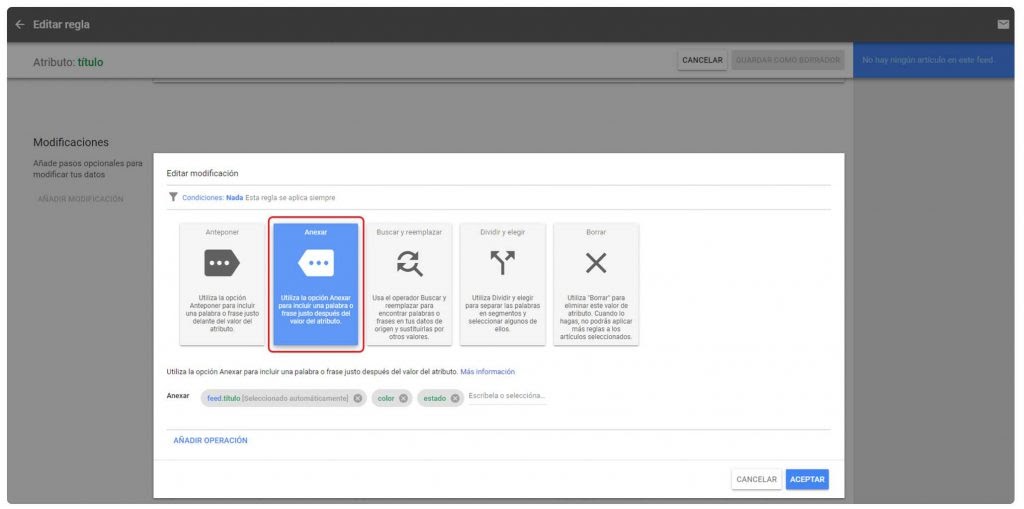Remove the estado chip
Viewport: 1024px width, 509px height.
coord(455,398)
